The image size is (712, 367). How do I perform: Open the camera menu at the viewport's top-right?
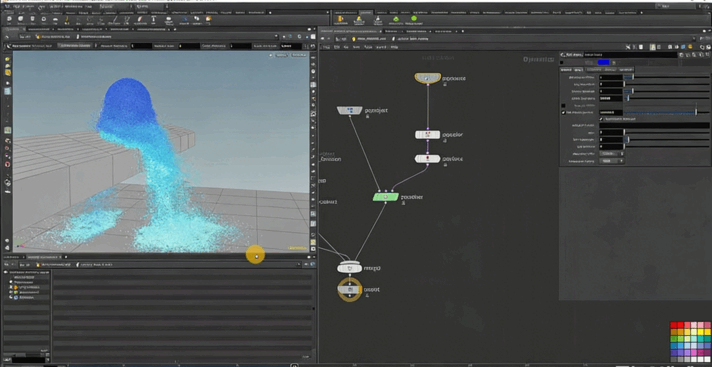(x=298, y=55)
